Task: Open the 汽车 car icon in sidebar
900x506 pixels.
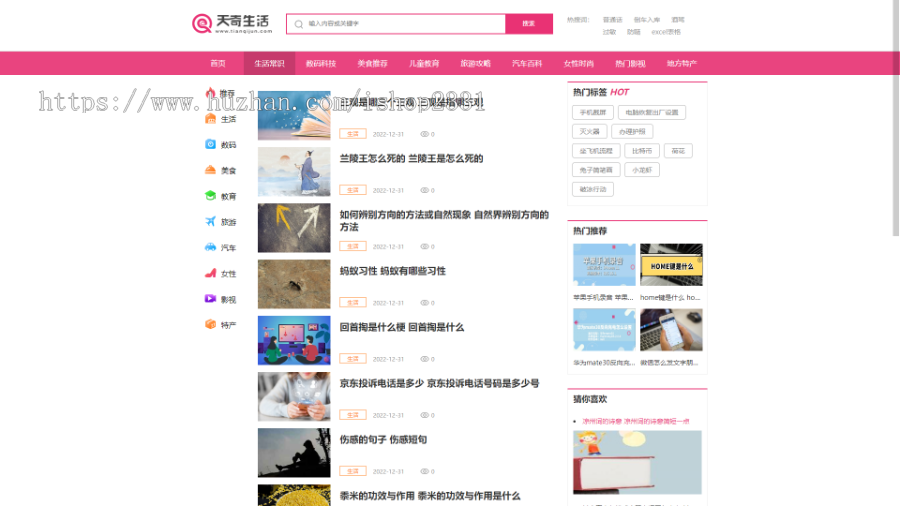Action: (x=210, y=247)
